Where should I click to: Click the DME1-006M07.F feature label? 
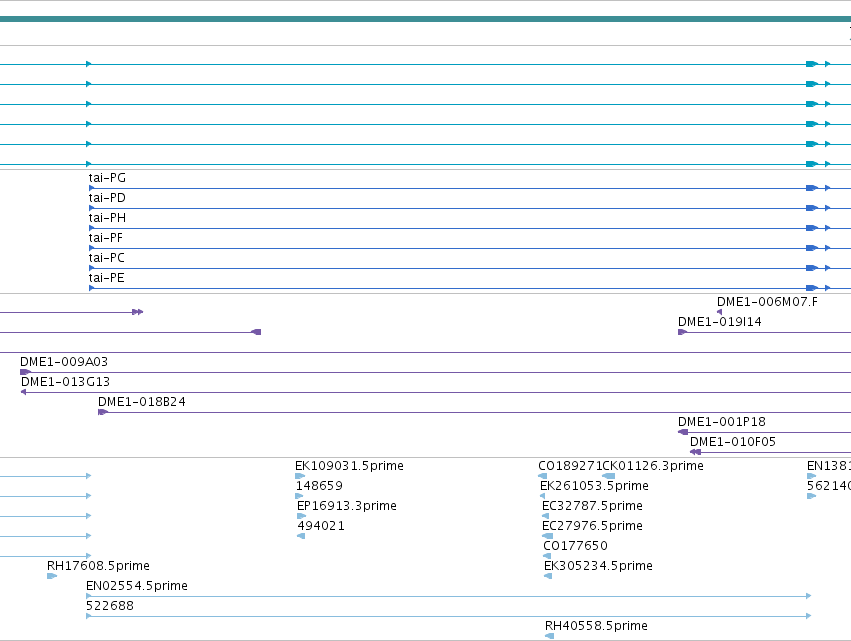click(x=767, y=302)
